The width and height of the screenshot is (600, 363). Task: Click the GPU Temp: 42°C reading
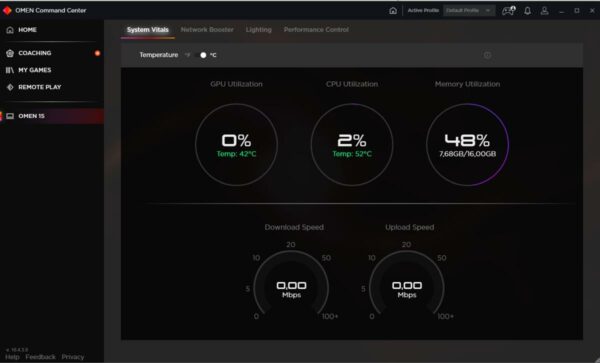pyautogui.click(x=236, y=154)
